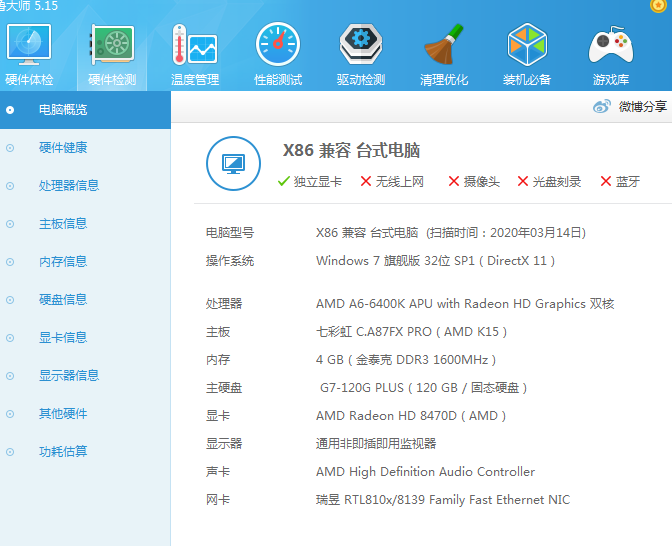Open the 游戏库 gamepad icon
The image size is (672, 546).
click(x=611, y=45)
